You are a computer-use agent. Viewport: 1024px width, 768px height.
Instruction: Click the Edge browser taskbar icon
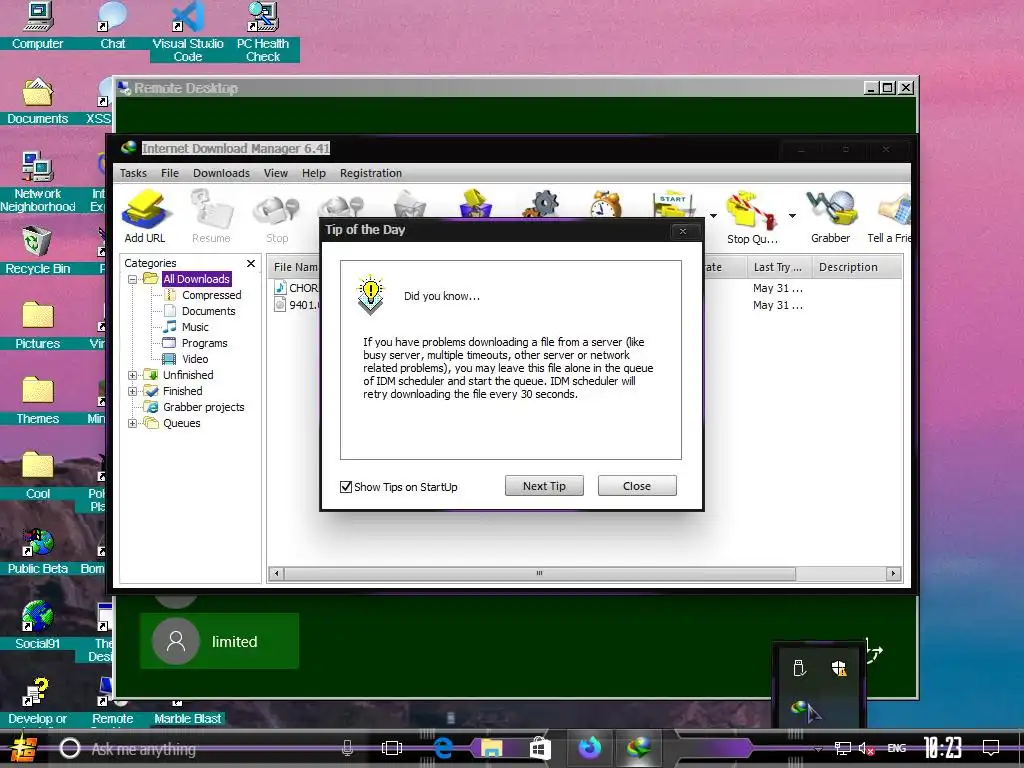click(x=443, y=748)
